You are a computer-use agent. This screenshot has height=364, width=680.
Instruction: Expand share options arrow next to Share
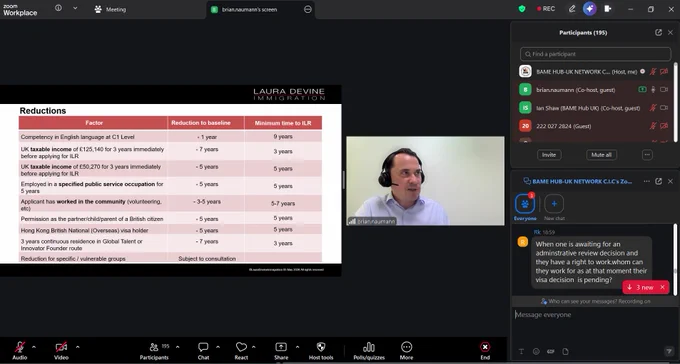click(298, 347)
